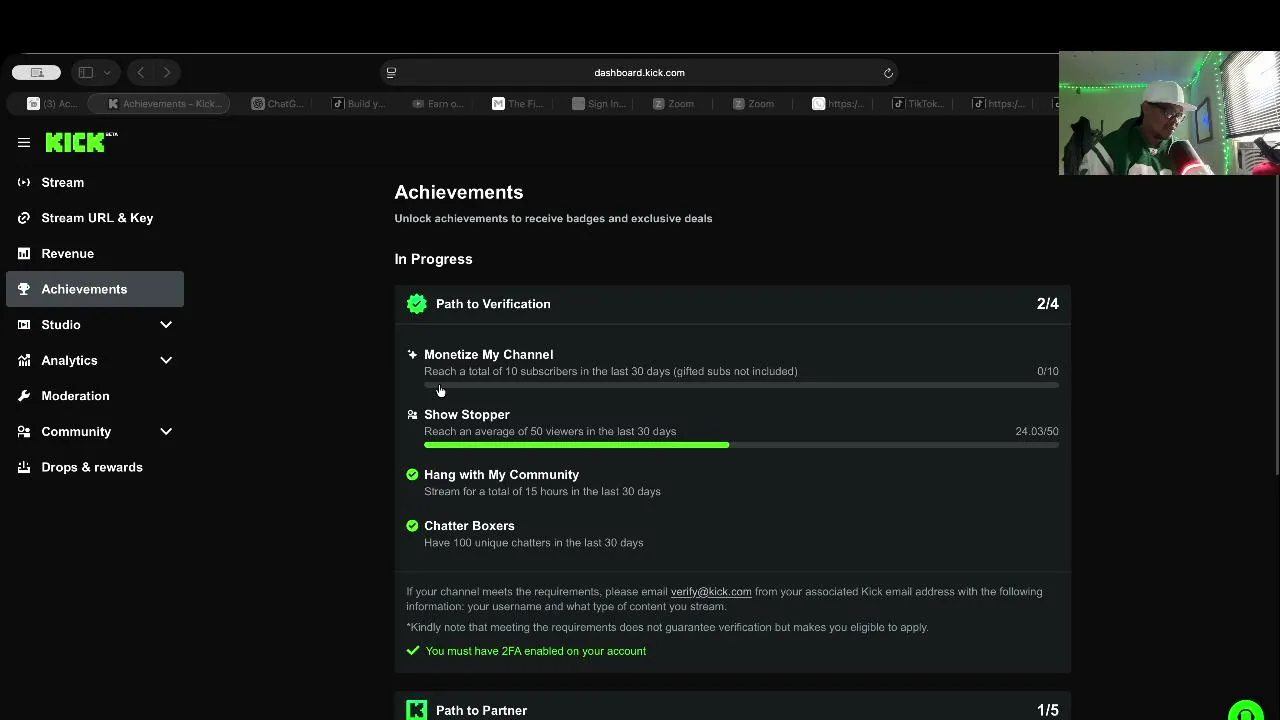This screenshot has height=720, width=1280.
Task: Click the Show Stopper progress bar
Action: pos(741,445)
